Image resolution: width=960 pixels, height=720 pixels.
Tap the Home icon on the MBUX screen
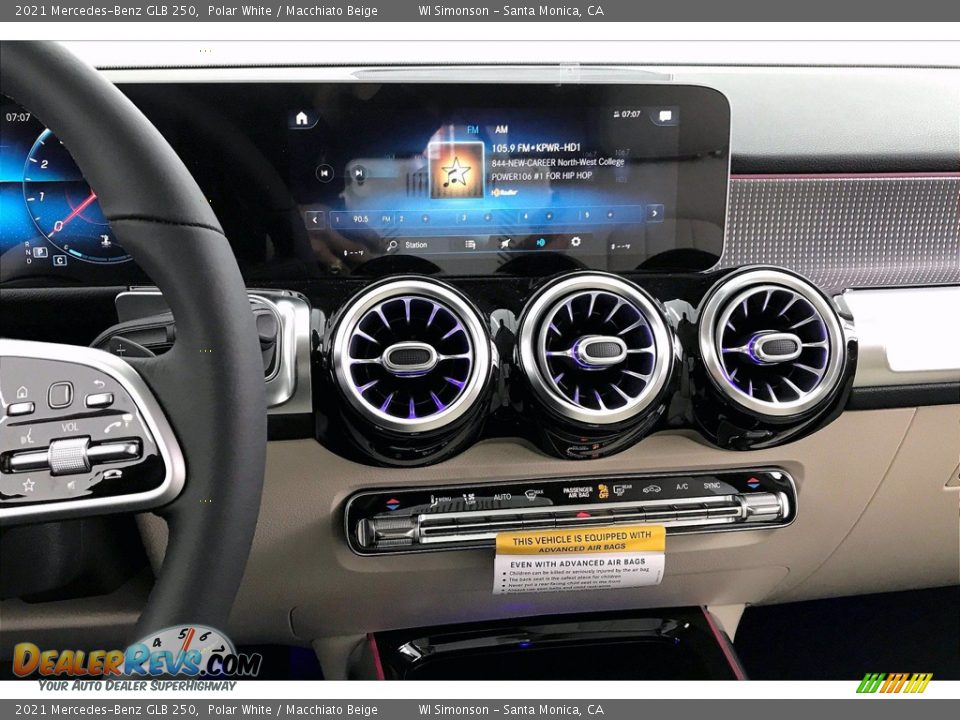click(x=302, y=118)
